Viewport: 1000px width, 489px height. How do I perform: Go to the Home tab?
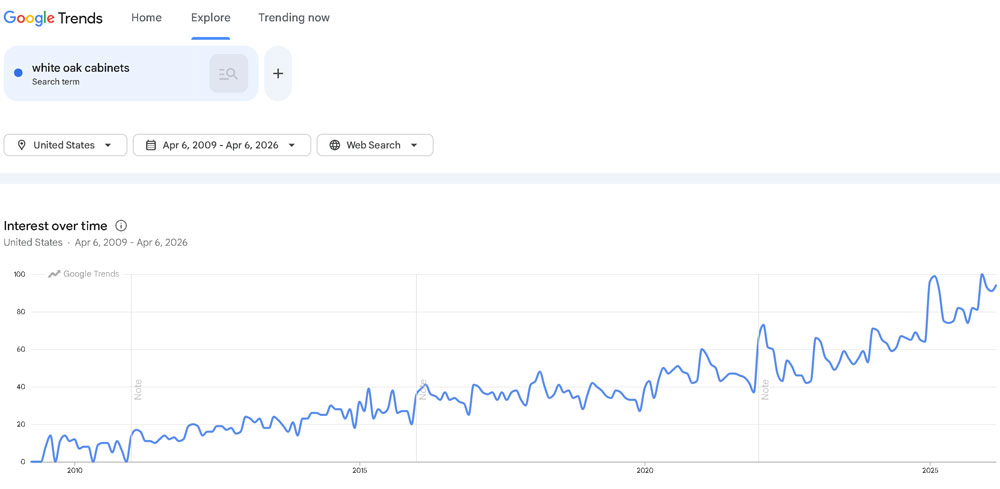[146, 18]
